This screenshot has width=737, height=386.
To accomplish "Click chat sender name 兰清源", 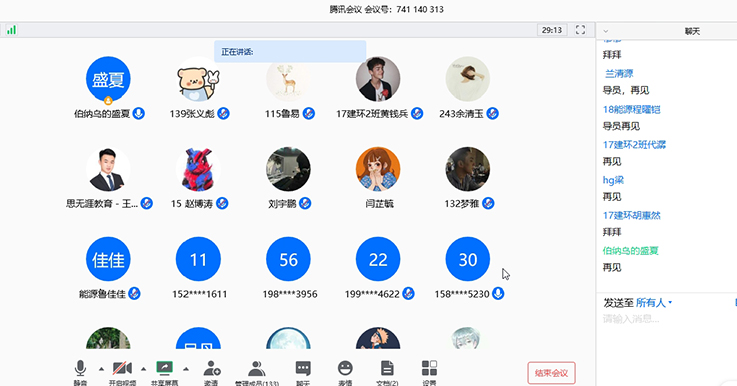I will pos(619,73).
